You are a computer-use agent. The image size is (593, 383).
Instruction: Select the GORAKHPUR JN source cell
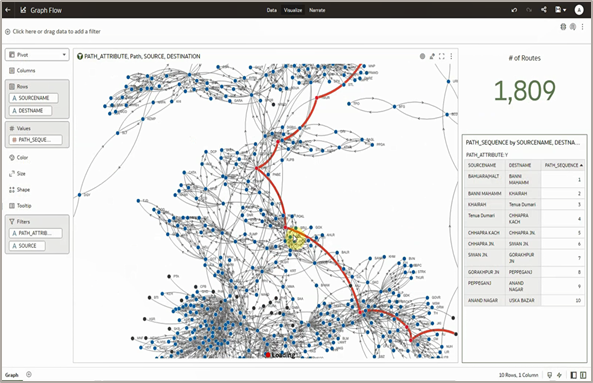tap(485, 272)
